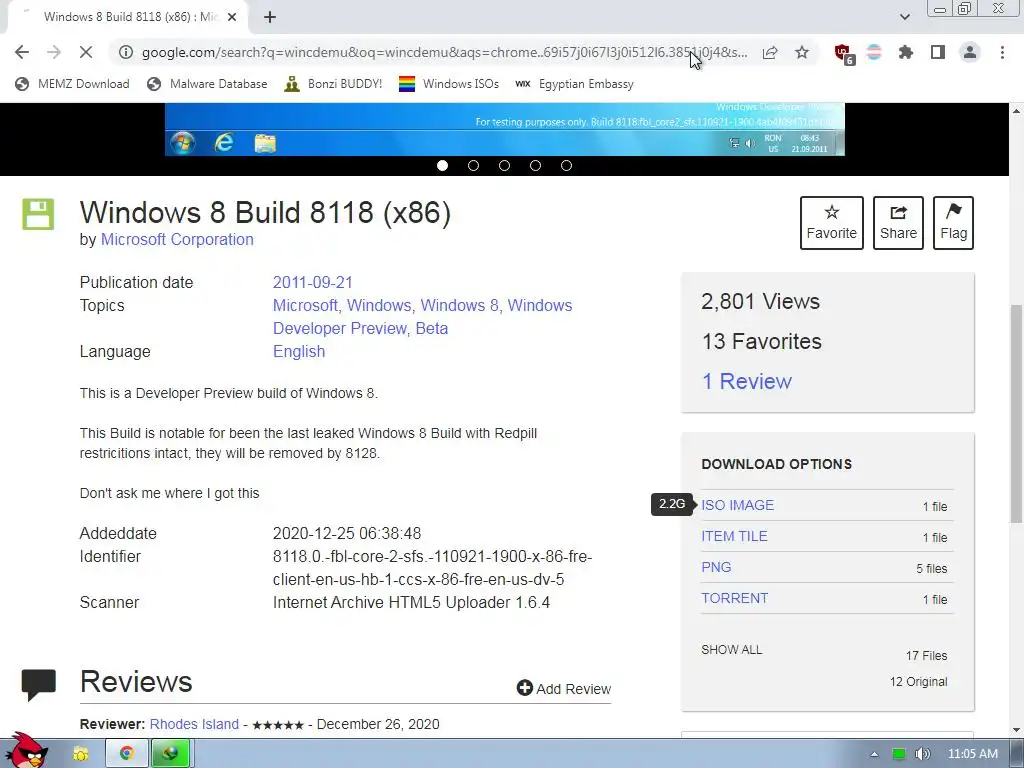1024x768 pixels.
Task: Switch to Chrome in the taskbar
Action: point(127,754)
